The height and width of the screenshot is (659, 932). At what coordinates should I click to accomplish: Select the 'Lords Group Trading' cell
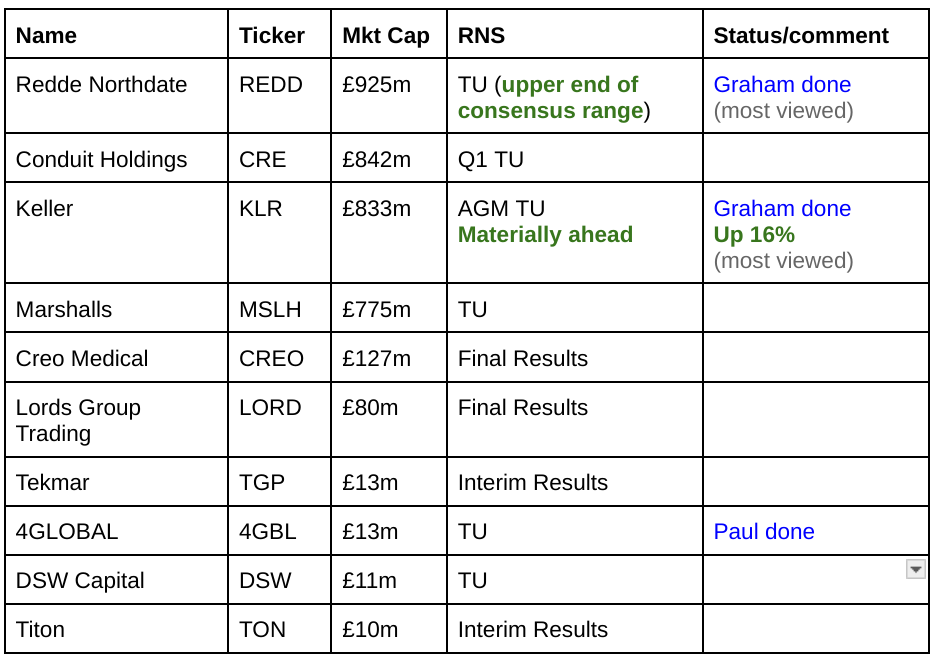click(116, 420)
